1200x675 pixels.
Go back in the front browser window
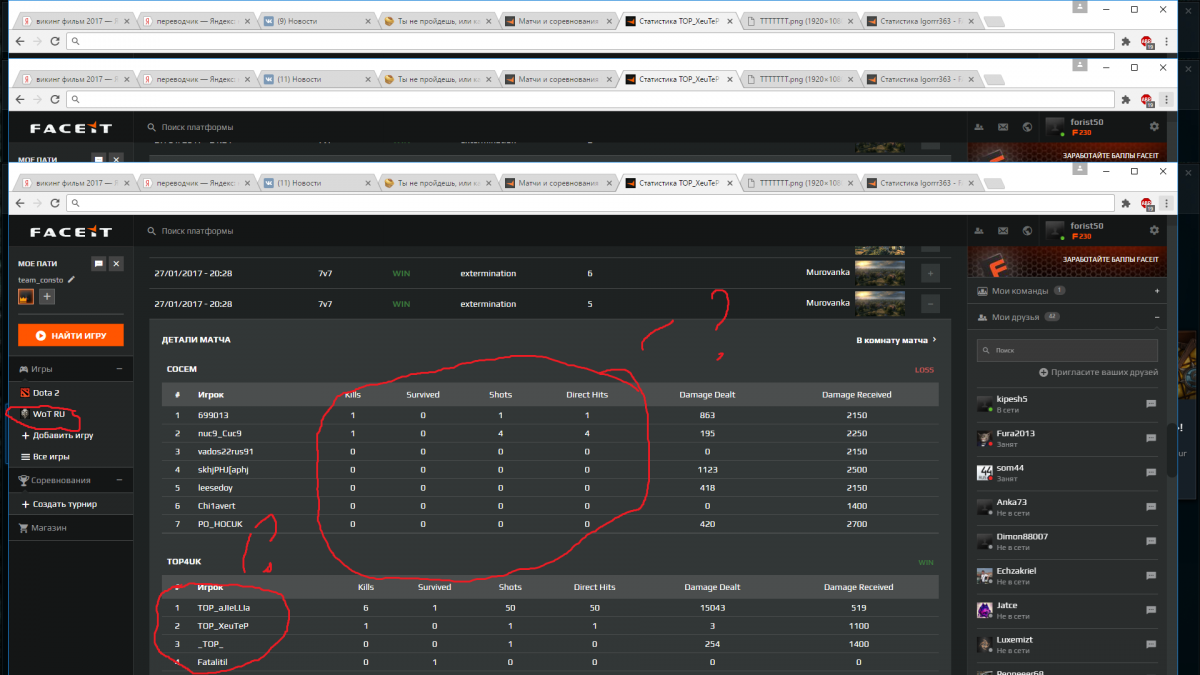point(19,203)
